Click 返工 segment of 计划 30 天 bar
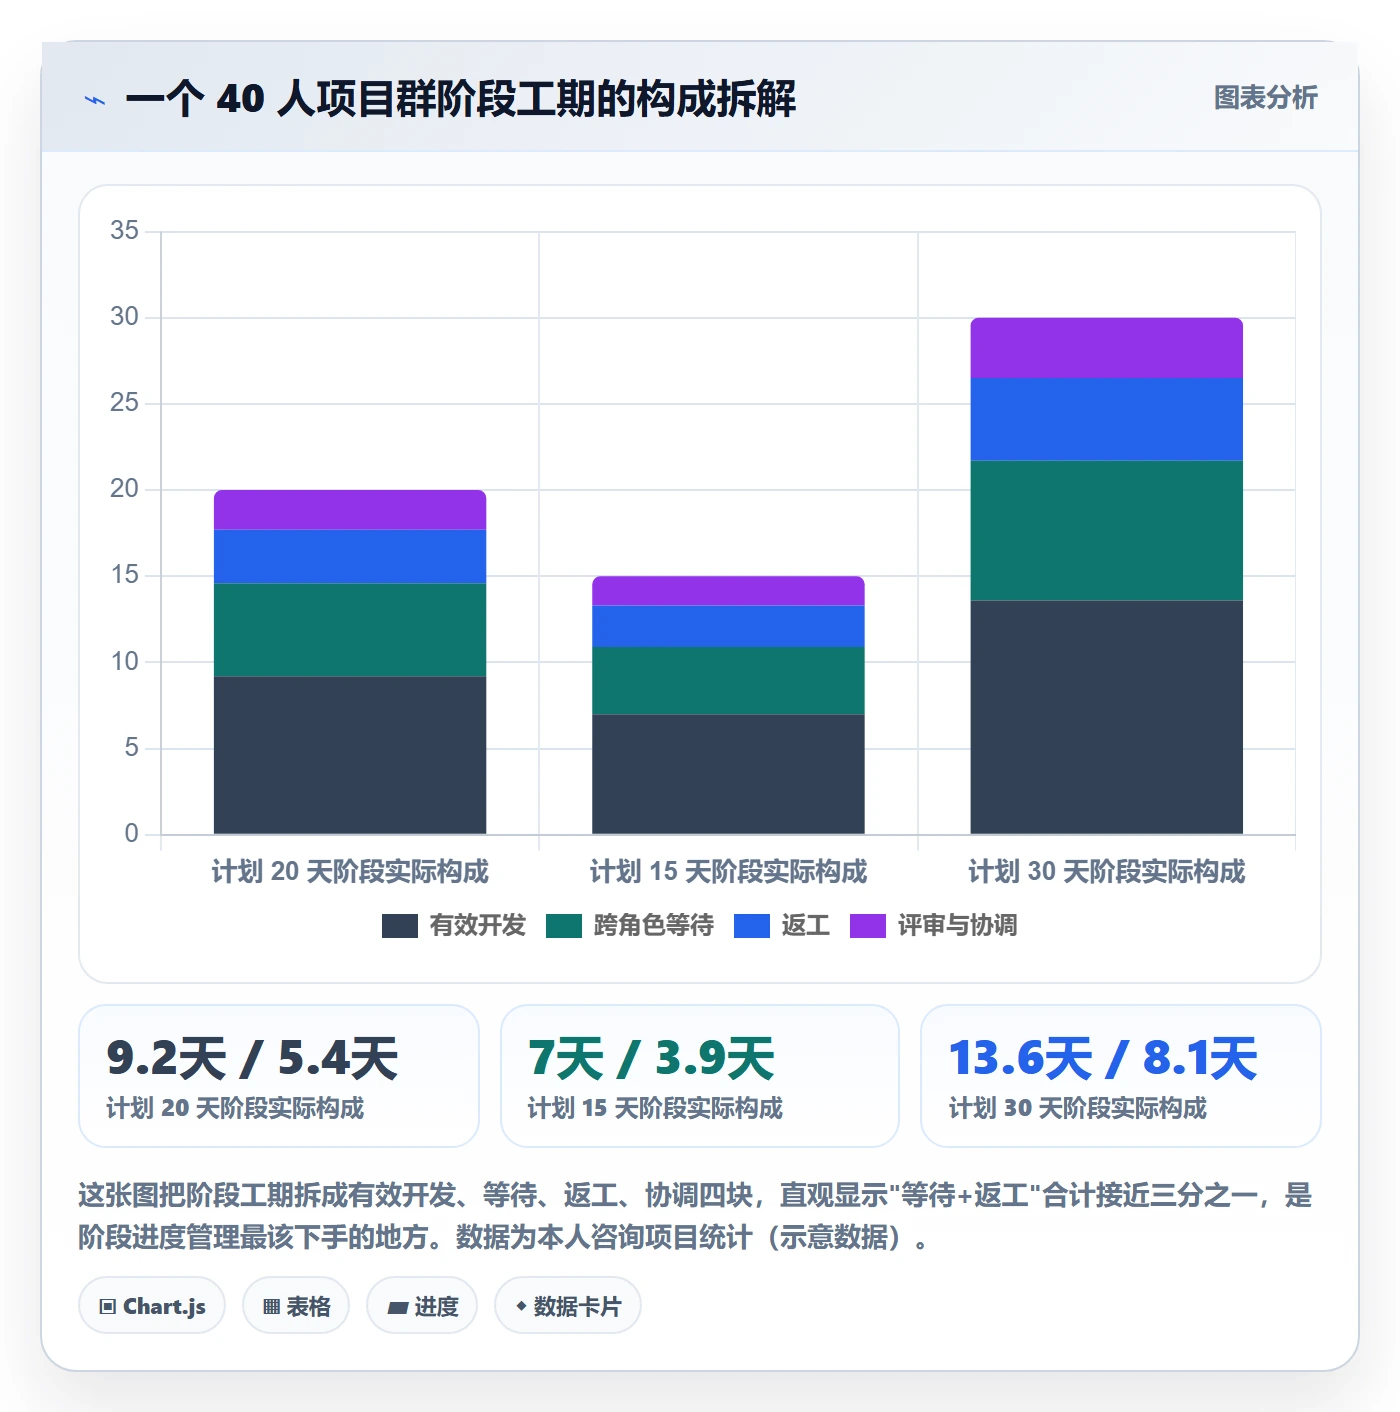The width and height of the screenshot is (1400, 1412). tap(1107, 419)
